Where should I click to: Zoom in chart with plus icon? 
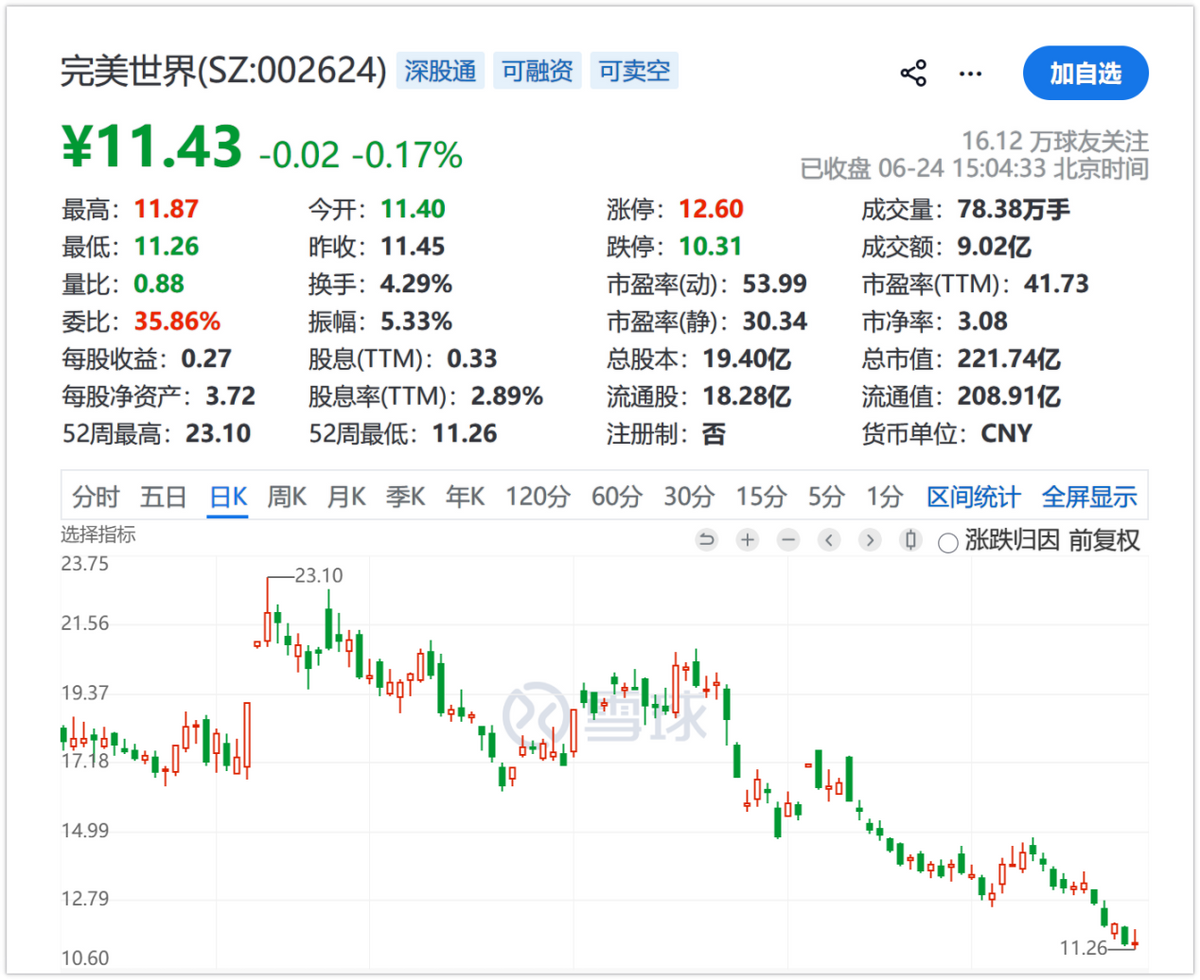pos(747,540)
